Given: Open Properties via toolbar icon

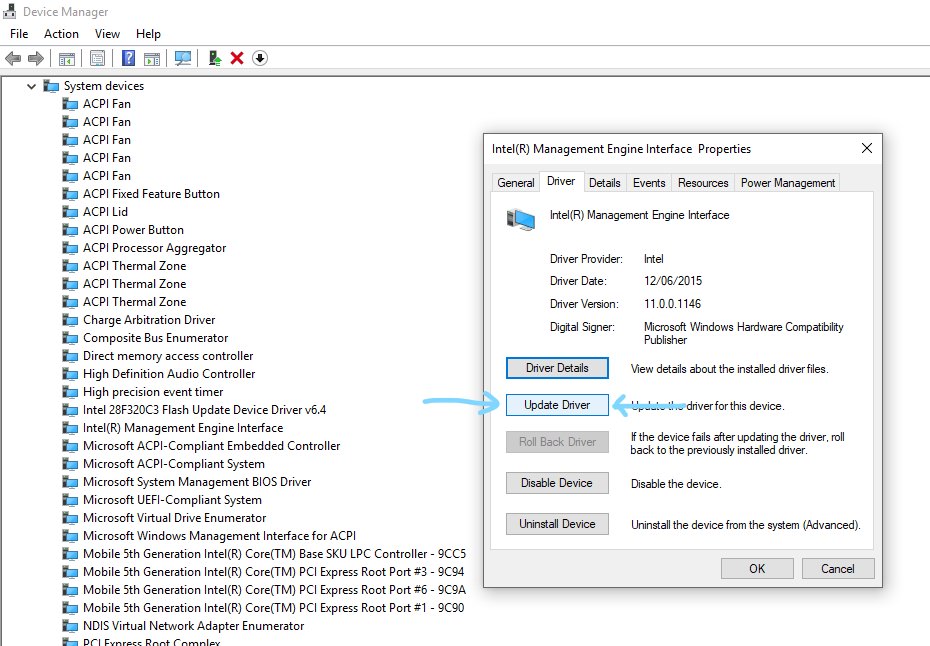Looking at the screenshot, I should click(x=98, y=58).
